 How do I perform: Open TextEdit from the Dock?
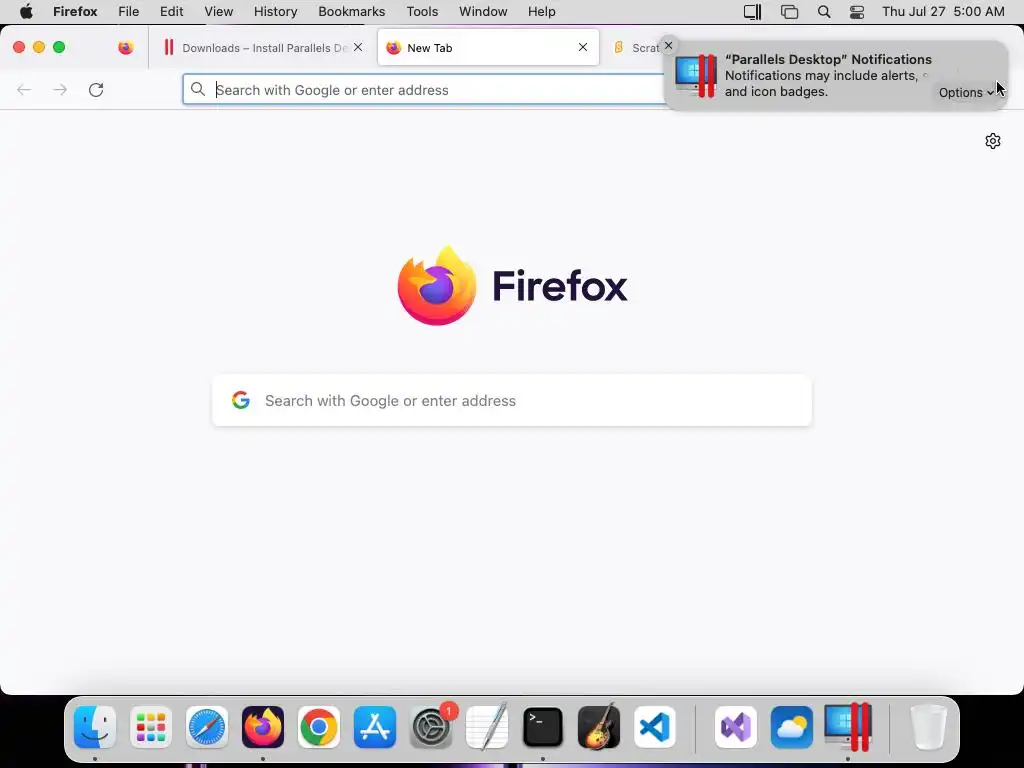tap(487, 727)
